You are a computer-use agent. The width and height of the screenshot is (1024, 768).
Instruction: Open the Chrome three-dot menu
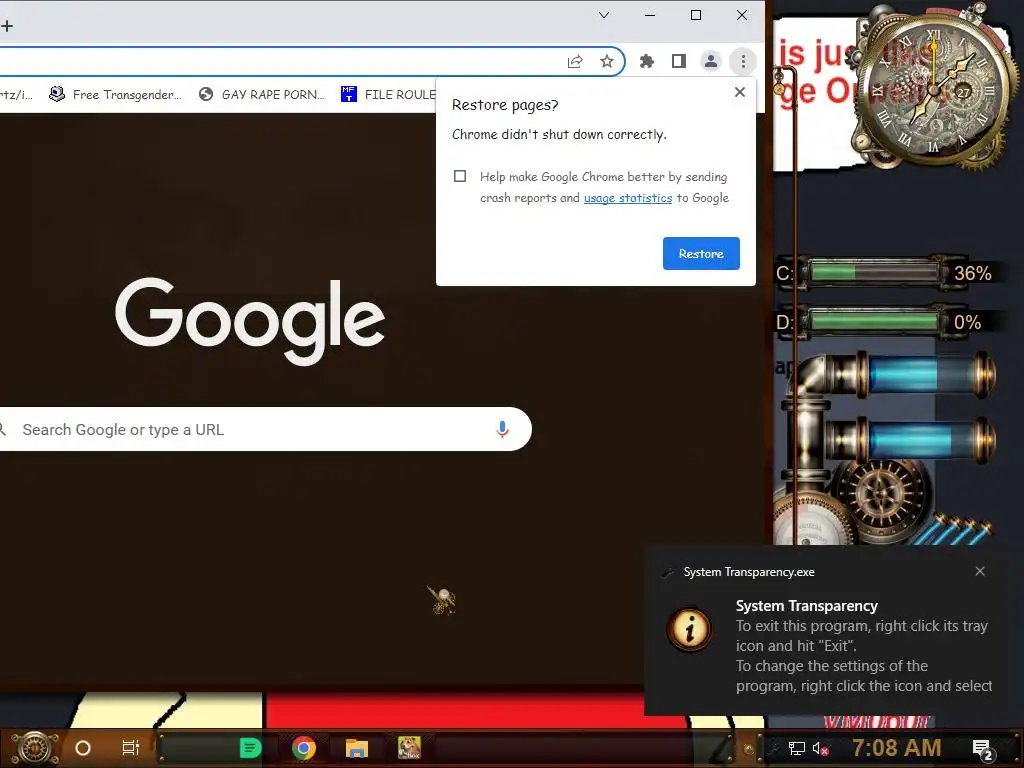coord(743,61)
